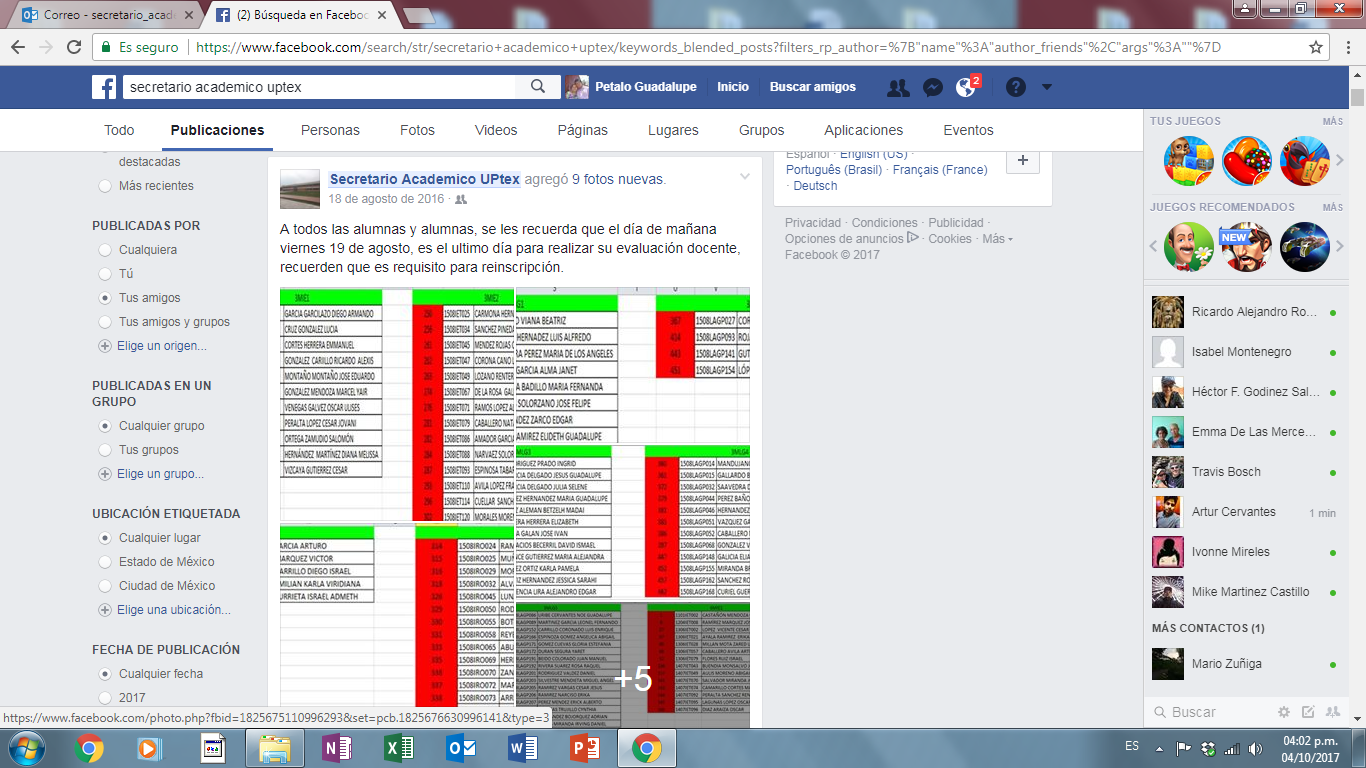Select Tú radio option
Image resolution: width=1366 pixels, height=768 pixels.
tap(105, 274)
